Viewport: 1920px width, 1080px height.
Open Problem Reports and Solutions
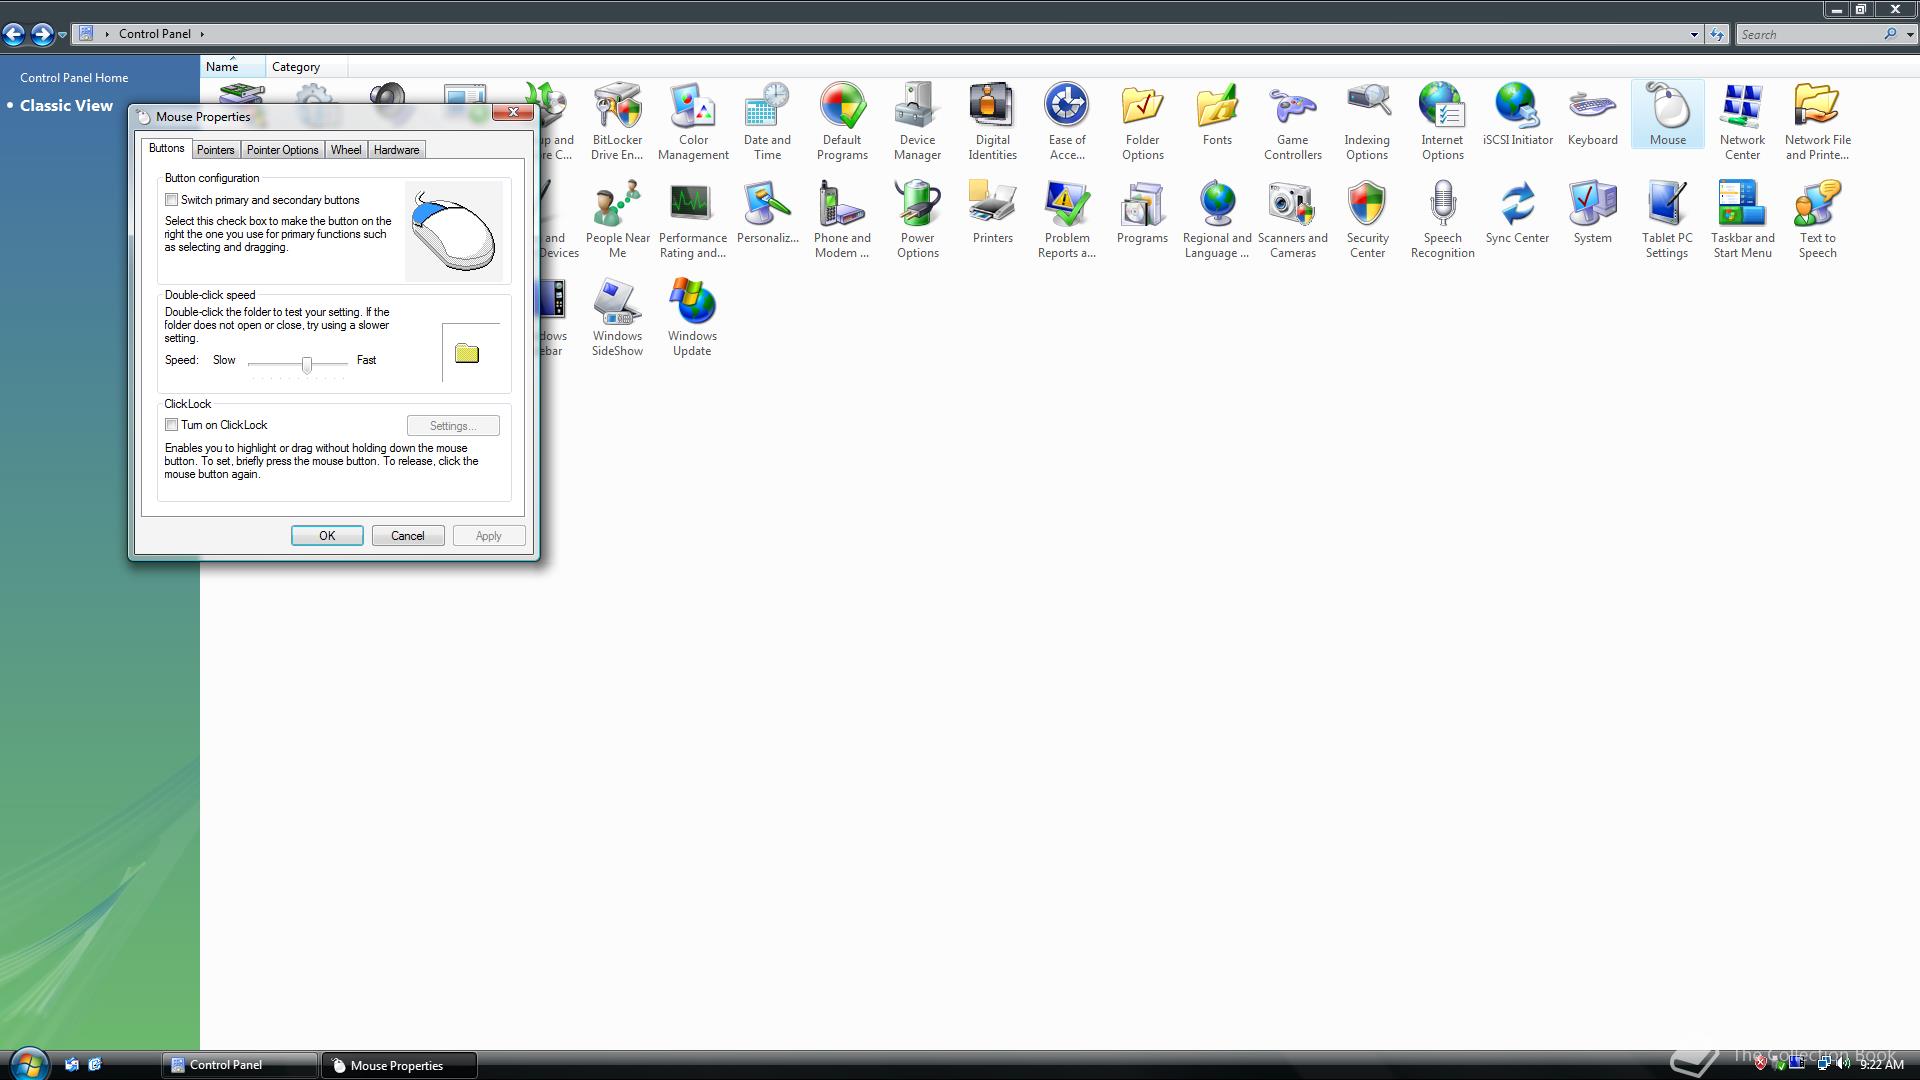1067,219
